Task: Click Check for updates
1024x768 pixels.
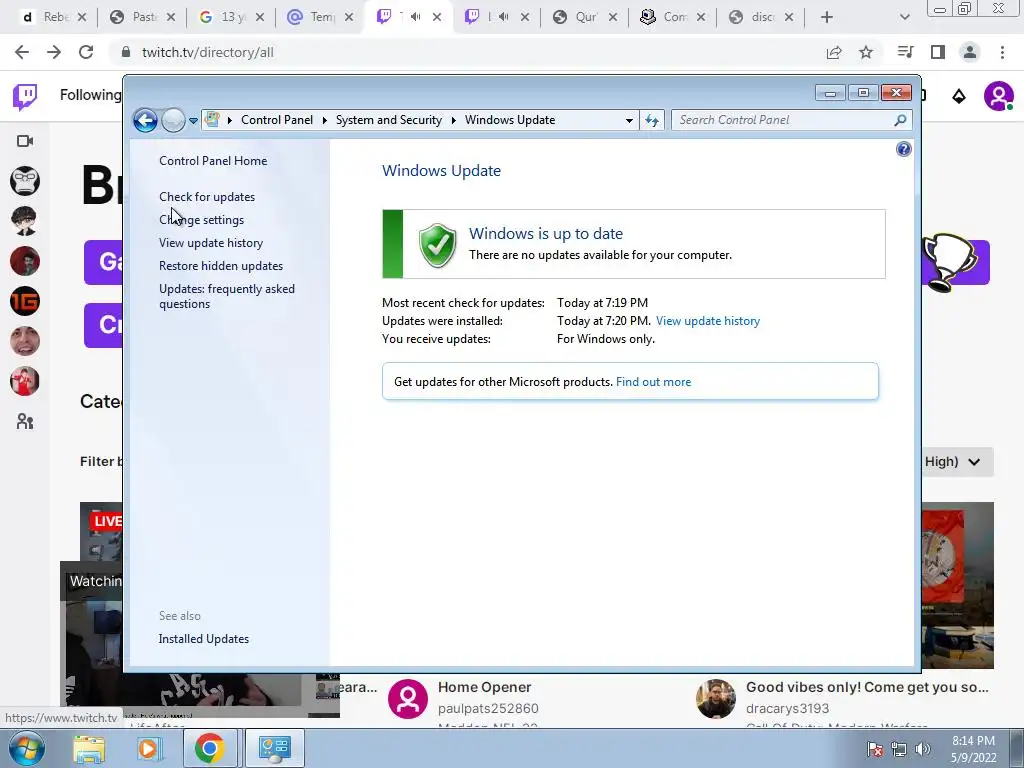Action: 207,197
